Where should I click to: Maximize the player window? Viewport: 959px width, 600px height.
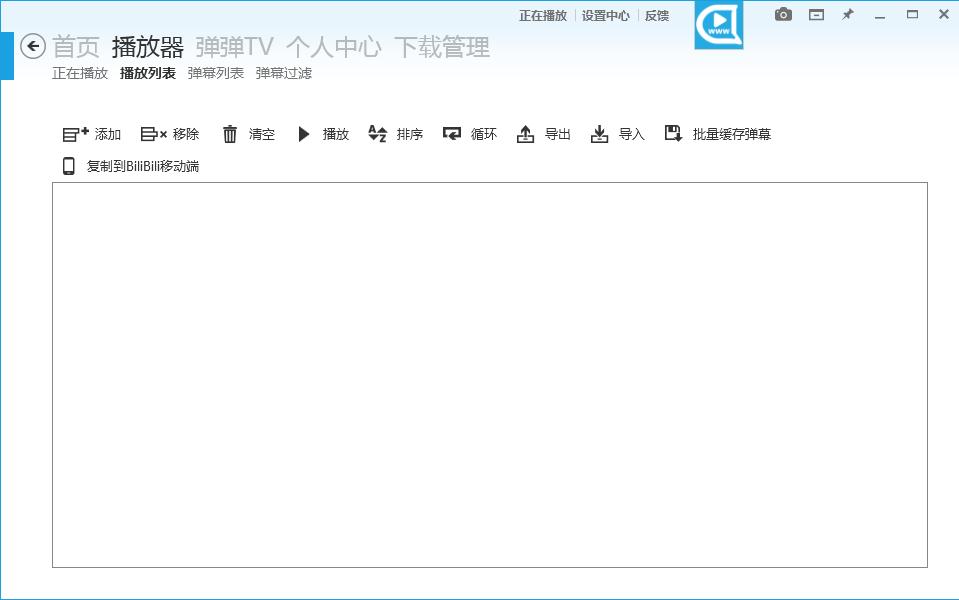pos(913,15)
